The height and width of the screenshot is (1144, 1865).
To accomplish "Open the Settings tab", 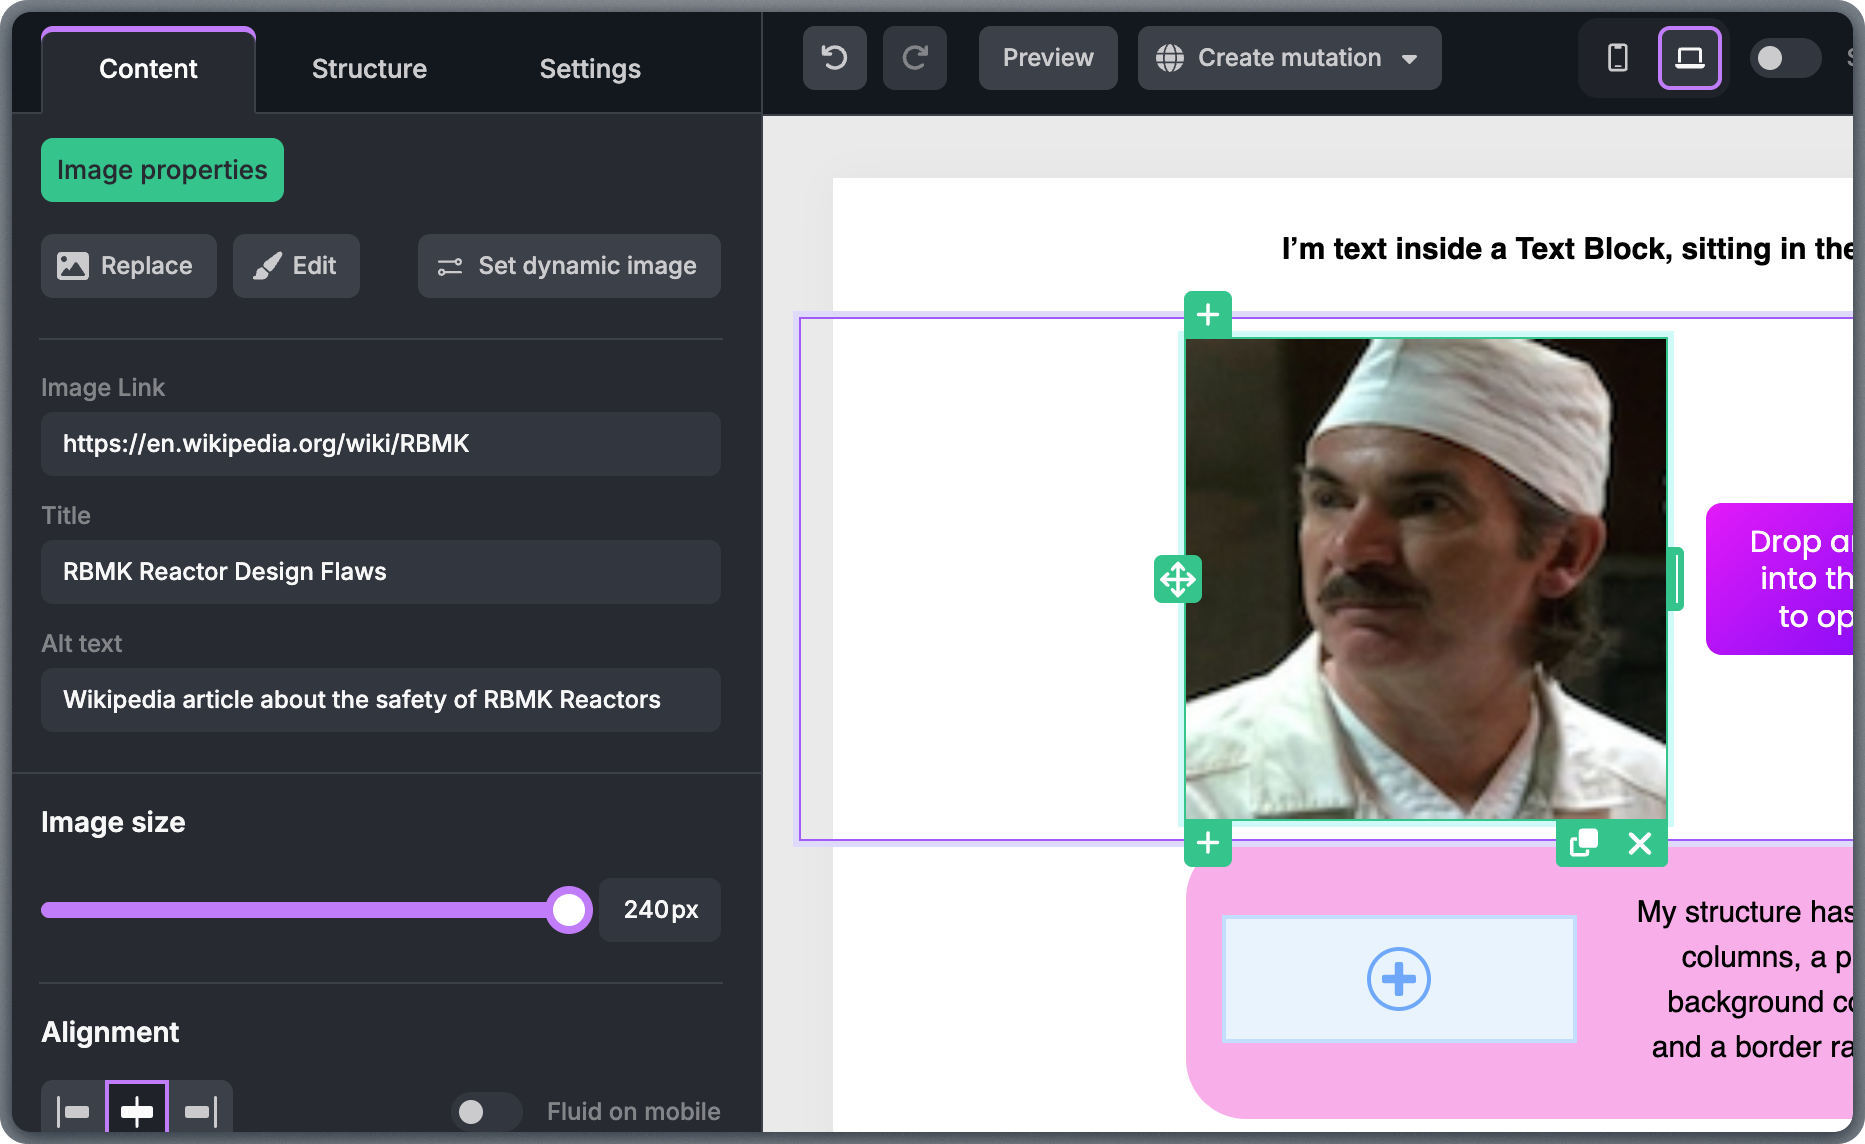I will point(589,68).
